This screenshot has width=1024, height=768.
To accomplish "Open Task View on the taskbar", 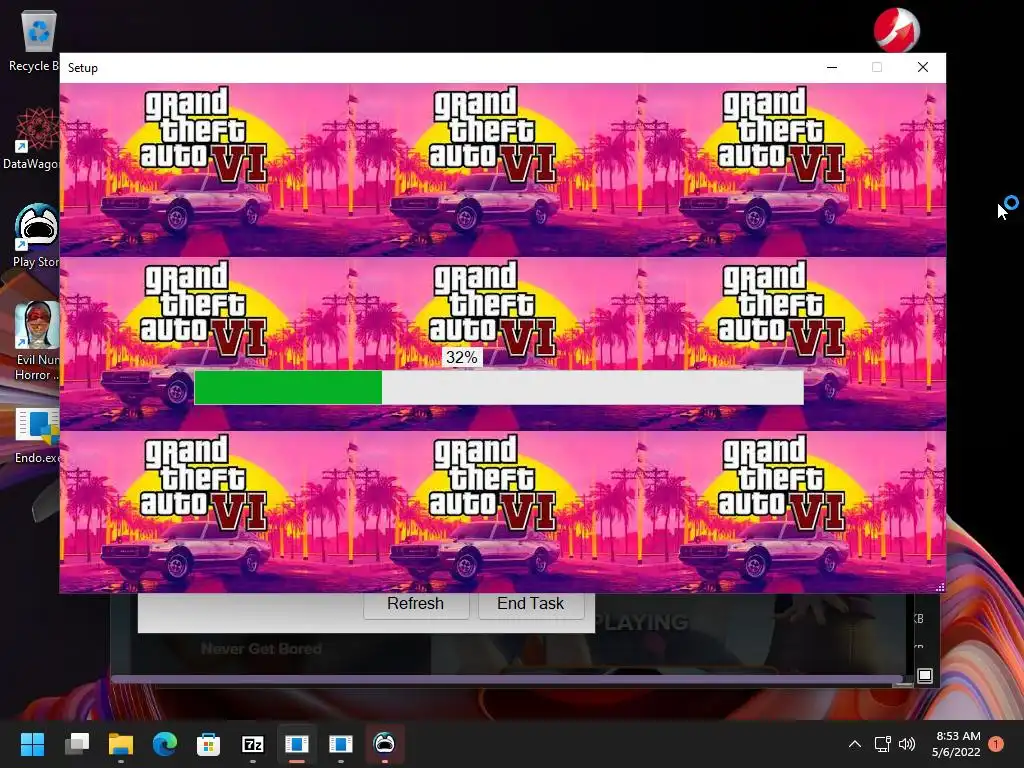I will (x=76, y=744).
